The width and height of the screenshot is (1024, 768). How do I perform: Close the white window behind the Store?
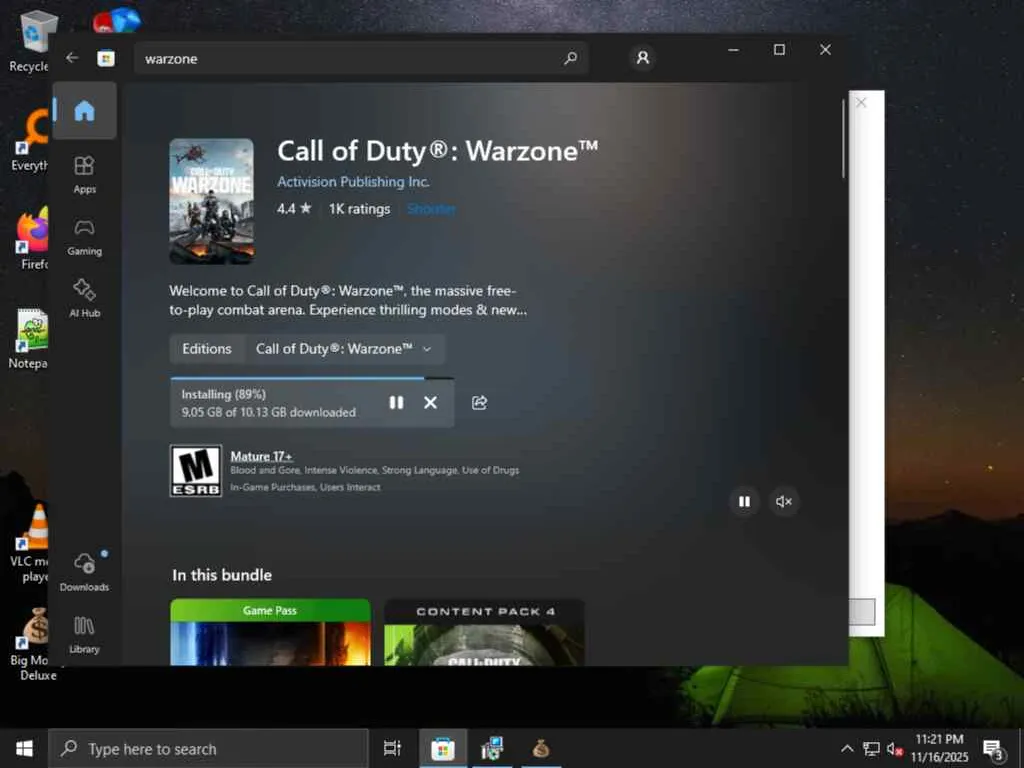[861, 103]
